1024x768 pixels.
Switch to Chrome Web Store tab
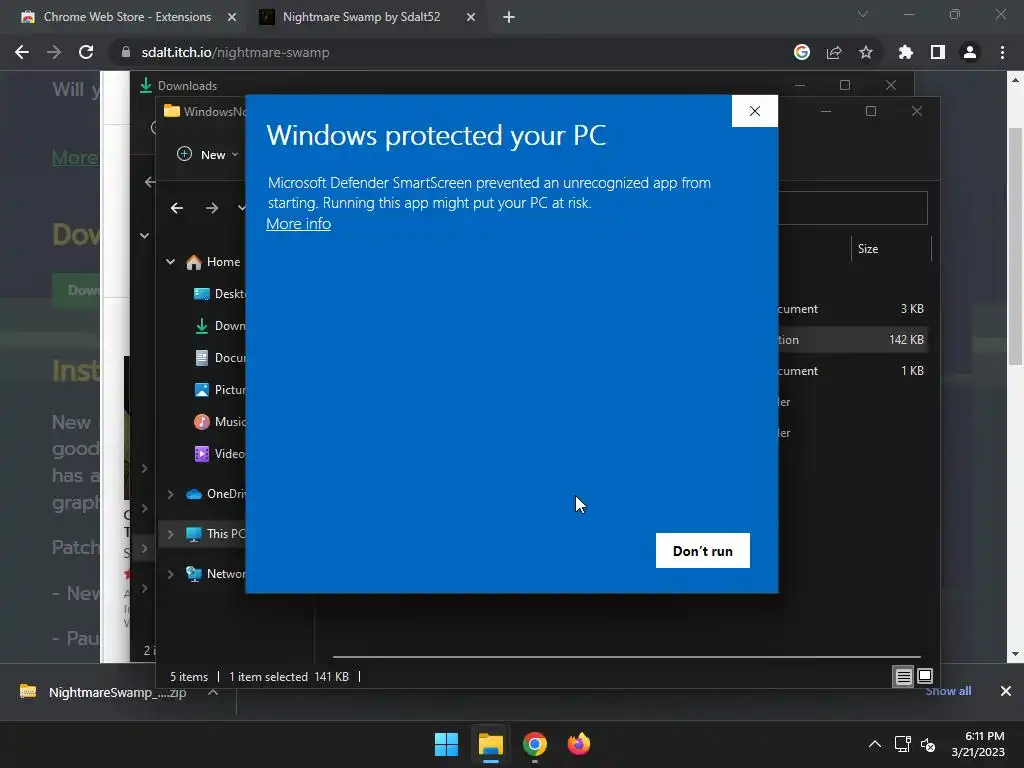tap(127, 17)
